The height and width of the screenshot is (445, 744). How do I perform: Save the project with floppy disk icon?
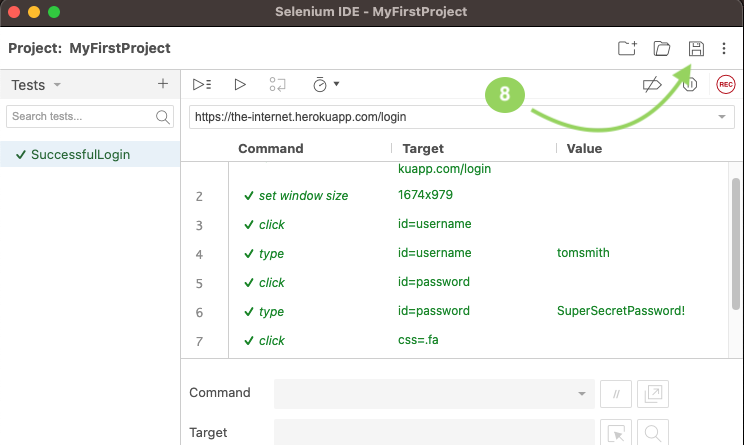[x=696, y=48]
